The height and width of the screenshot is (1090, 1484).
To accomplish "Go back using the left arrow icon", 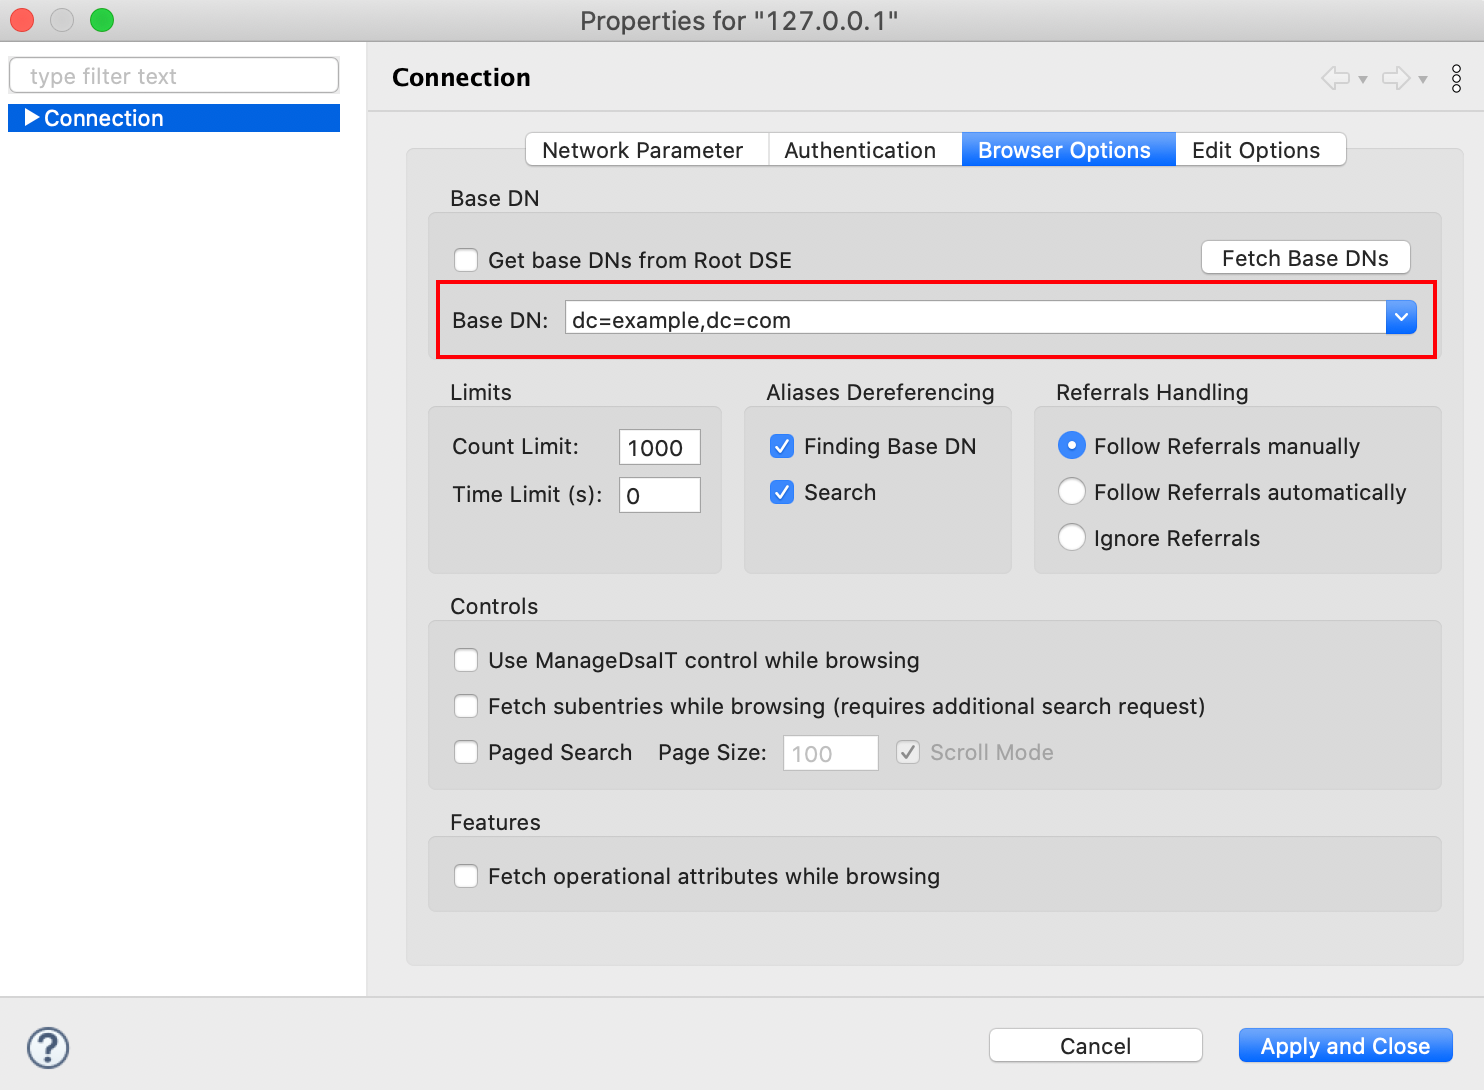I will (x=1335, y=78).
